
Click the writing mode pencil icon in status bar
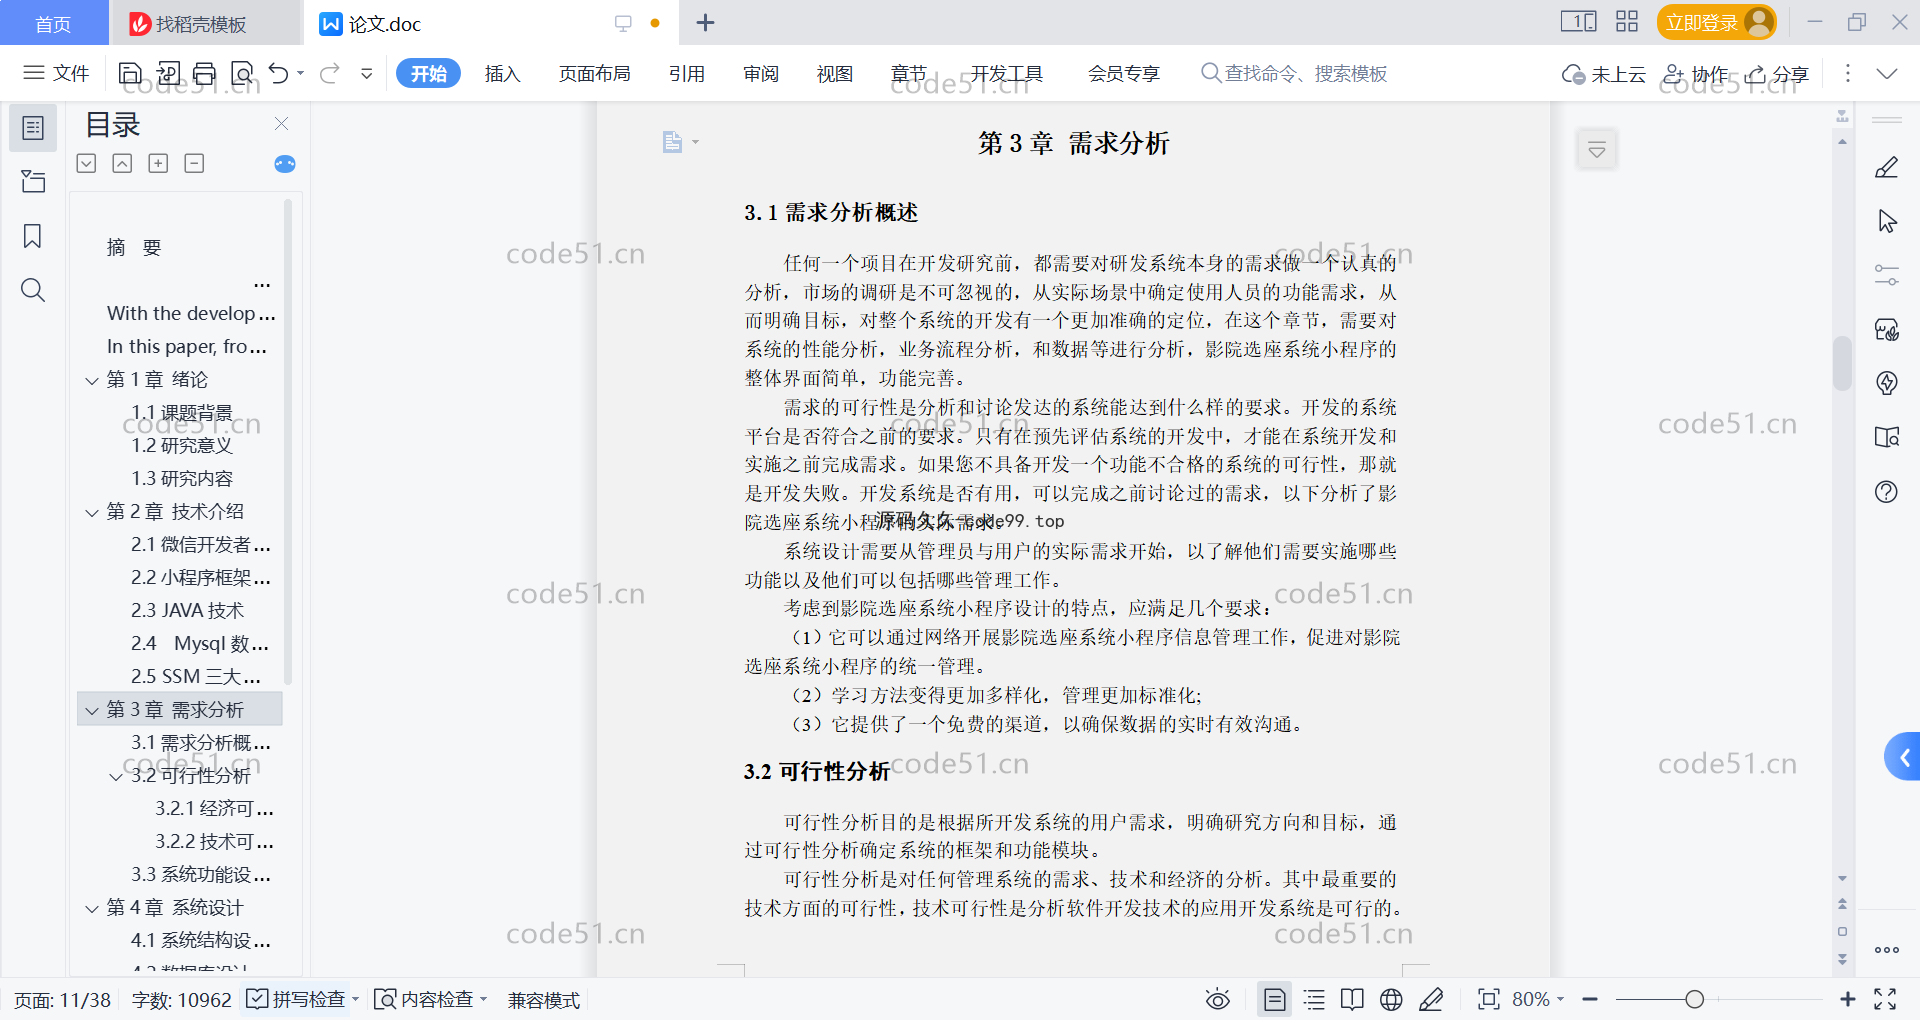click(x=1431, y=999)
